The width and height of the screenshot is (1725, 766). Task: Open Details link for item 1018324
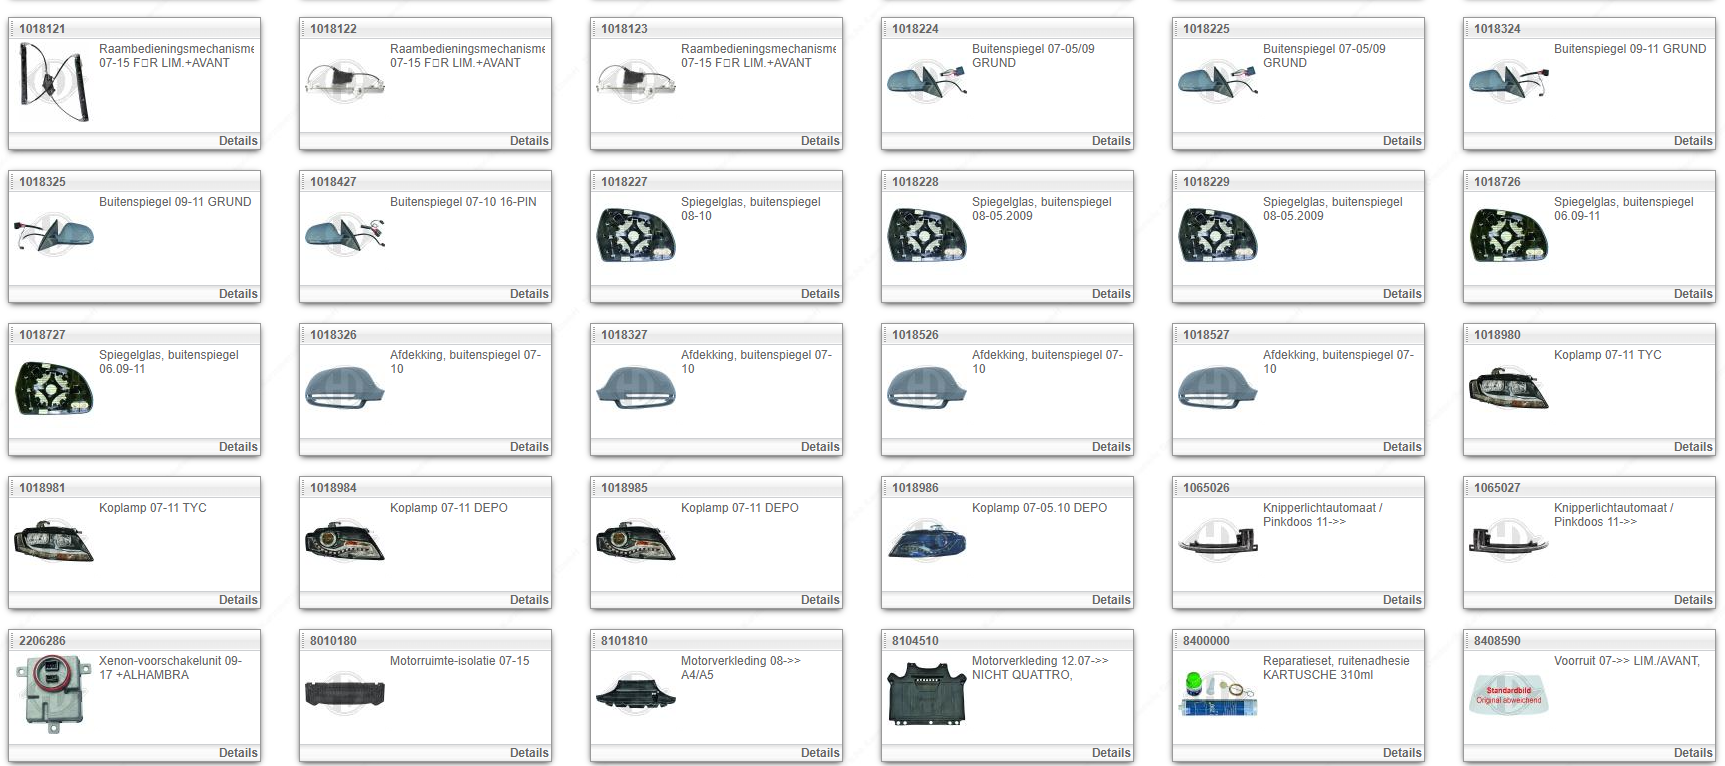click(1692, 141)
